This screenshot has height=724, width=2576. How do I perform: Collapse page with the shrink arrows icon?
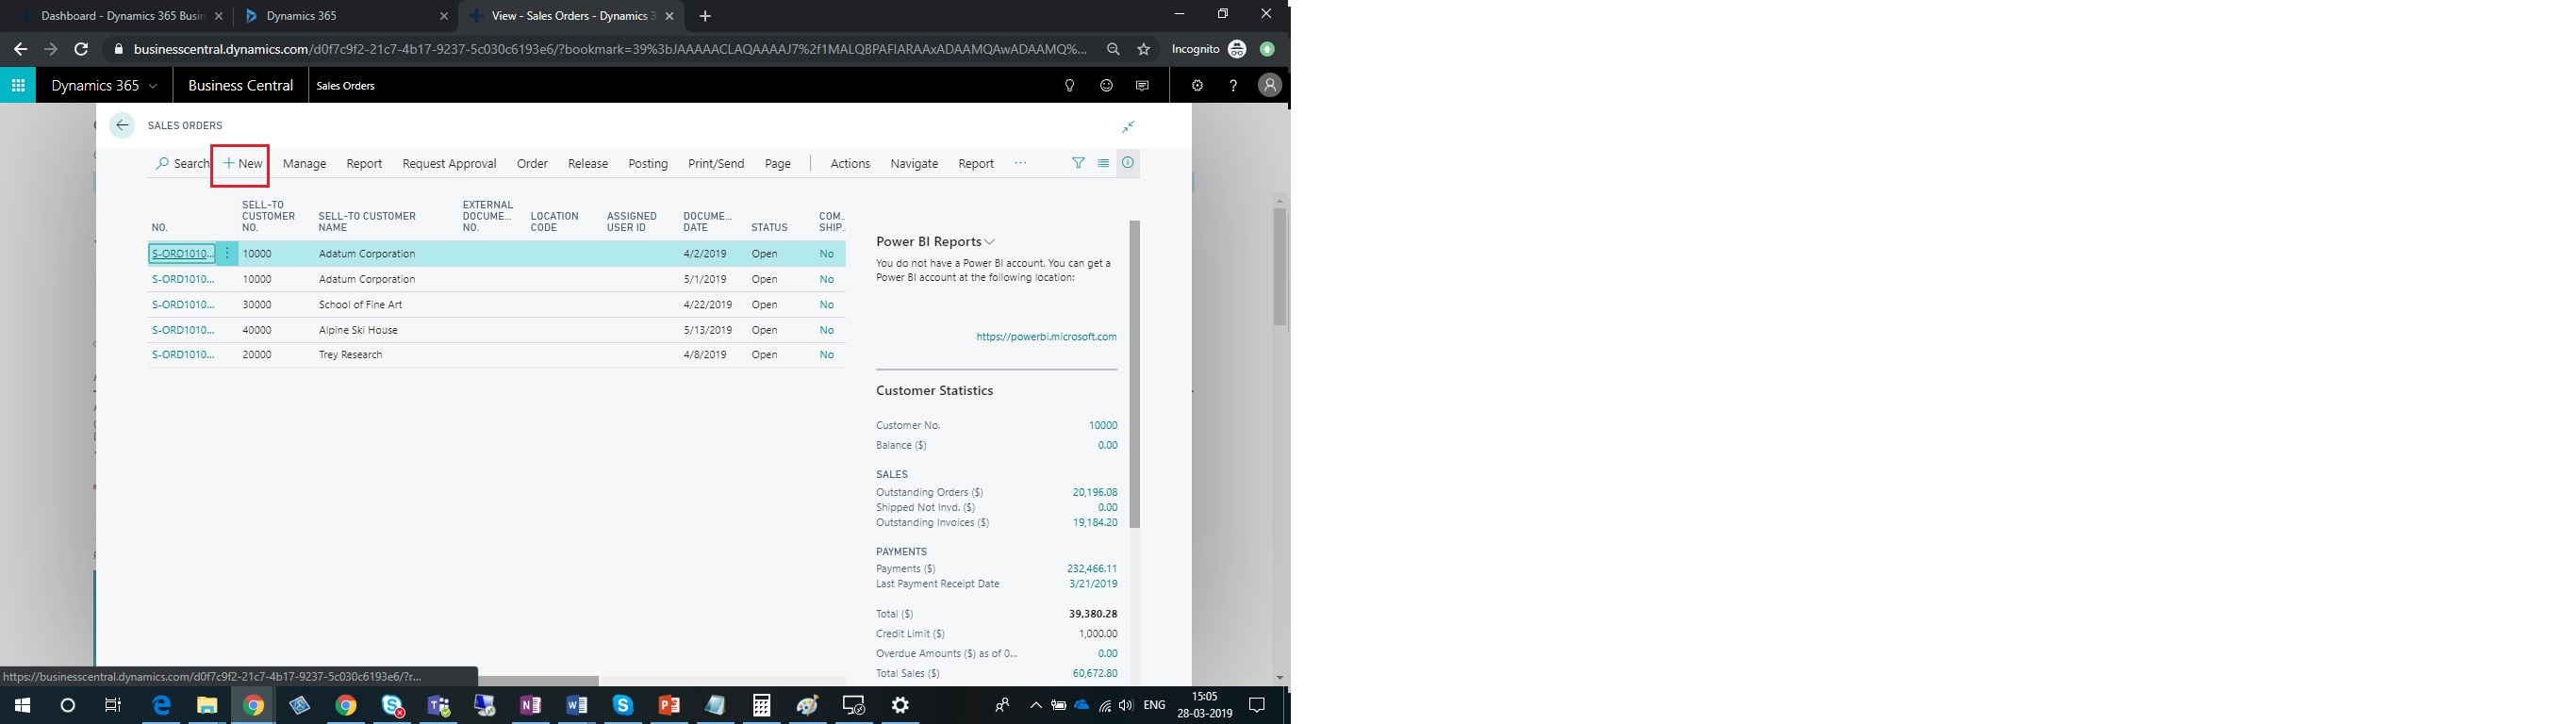point(1128,127)
